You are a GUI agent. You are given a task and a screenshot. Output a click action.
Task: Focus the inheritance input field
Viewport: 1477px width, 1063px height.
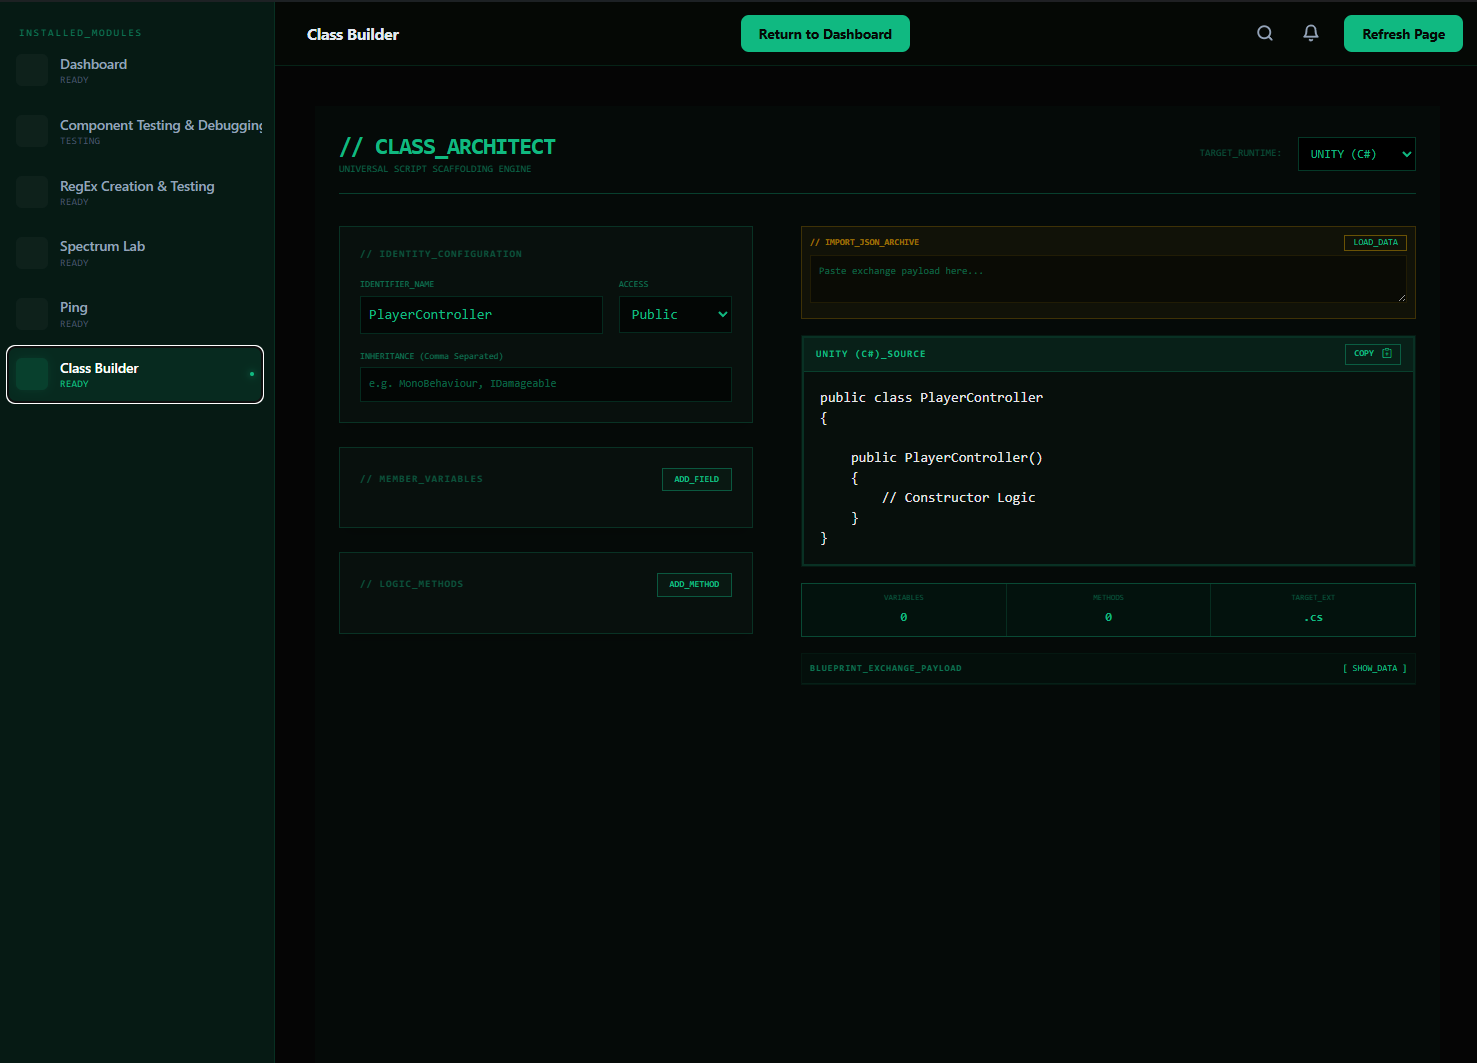click(546, 384)
